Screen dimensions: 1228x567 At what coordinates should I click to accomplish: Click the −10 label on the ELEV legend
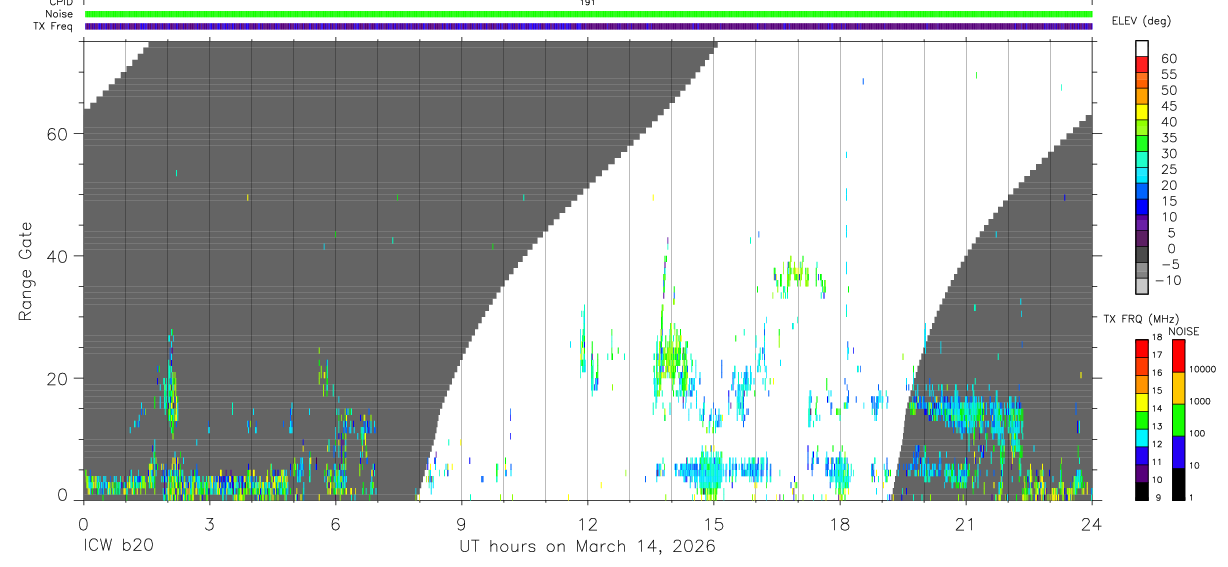click(1168, 280)
